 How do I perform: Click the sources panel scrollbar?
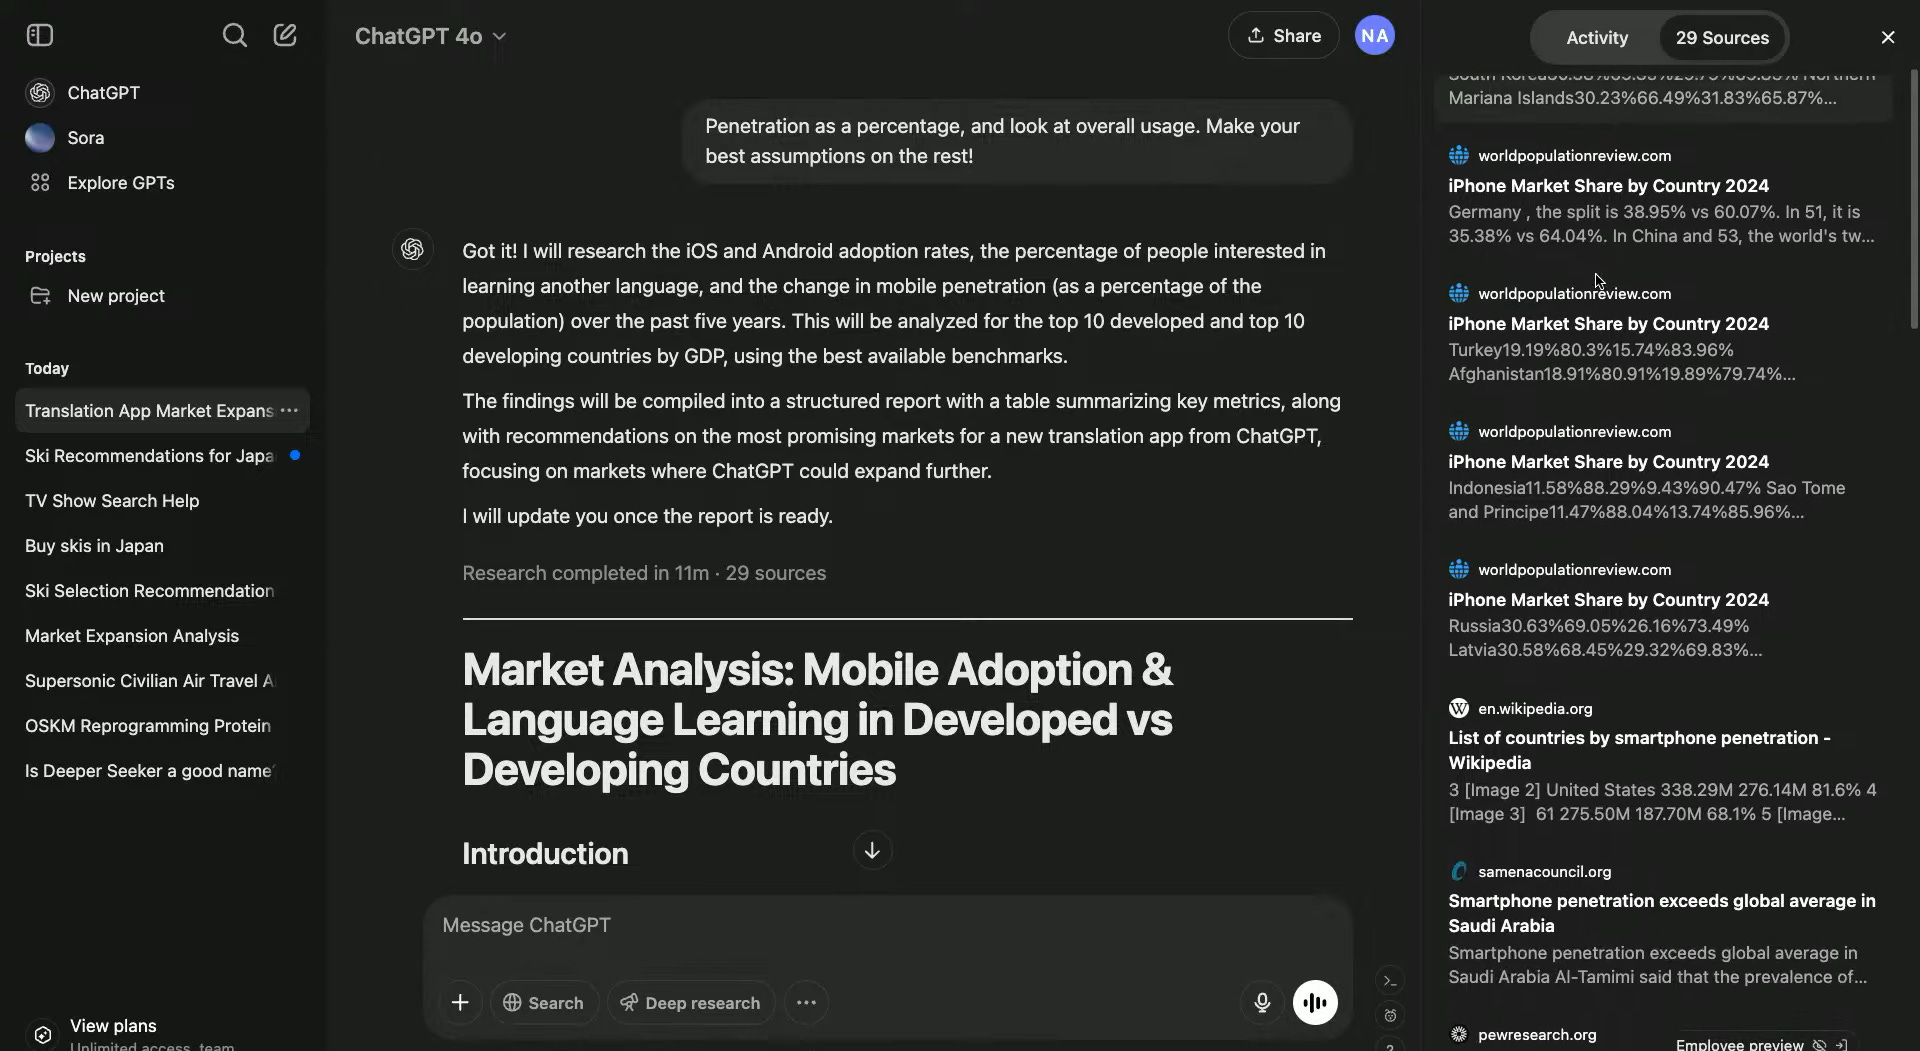pyautogui.click(x=1914, y=200)
